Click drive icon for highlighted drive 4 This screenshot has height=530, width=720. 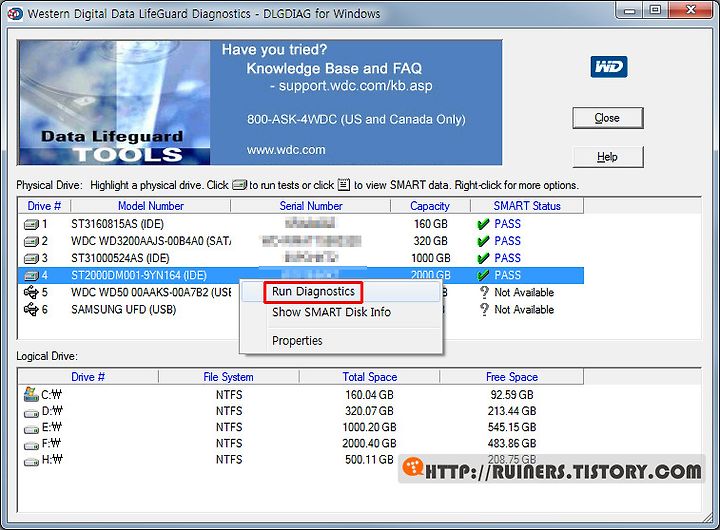point(31,276)
